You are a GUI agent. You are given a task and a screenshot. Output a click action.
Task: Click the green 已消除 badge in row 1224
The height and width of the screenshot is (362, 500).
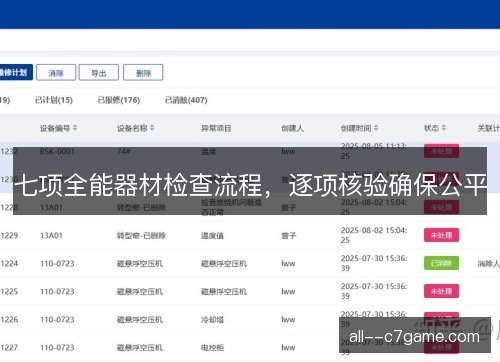tap(441, 263)
